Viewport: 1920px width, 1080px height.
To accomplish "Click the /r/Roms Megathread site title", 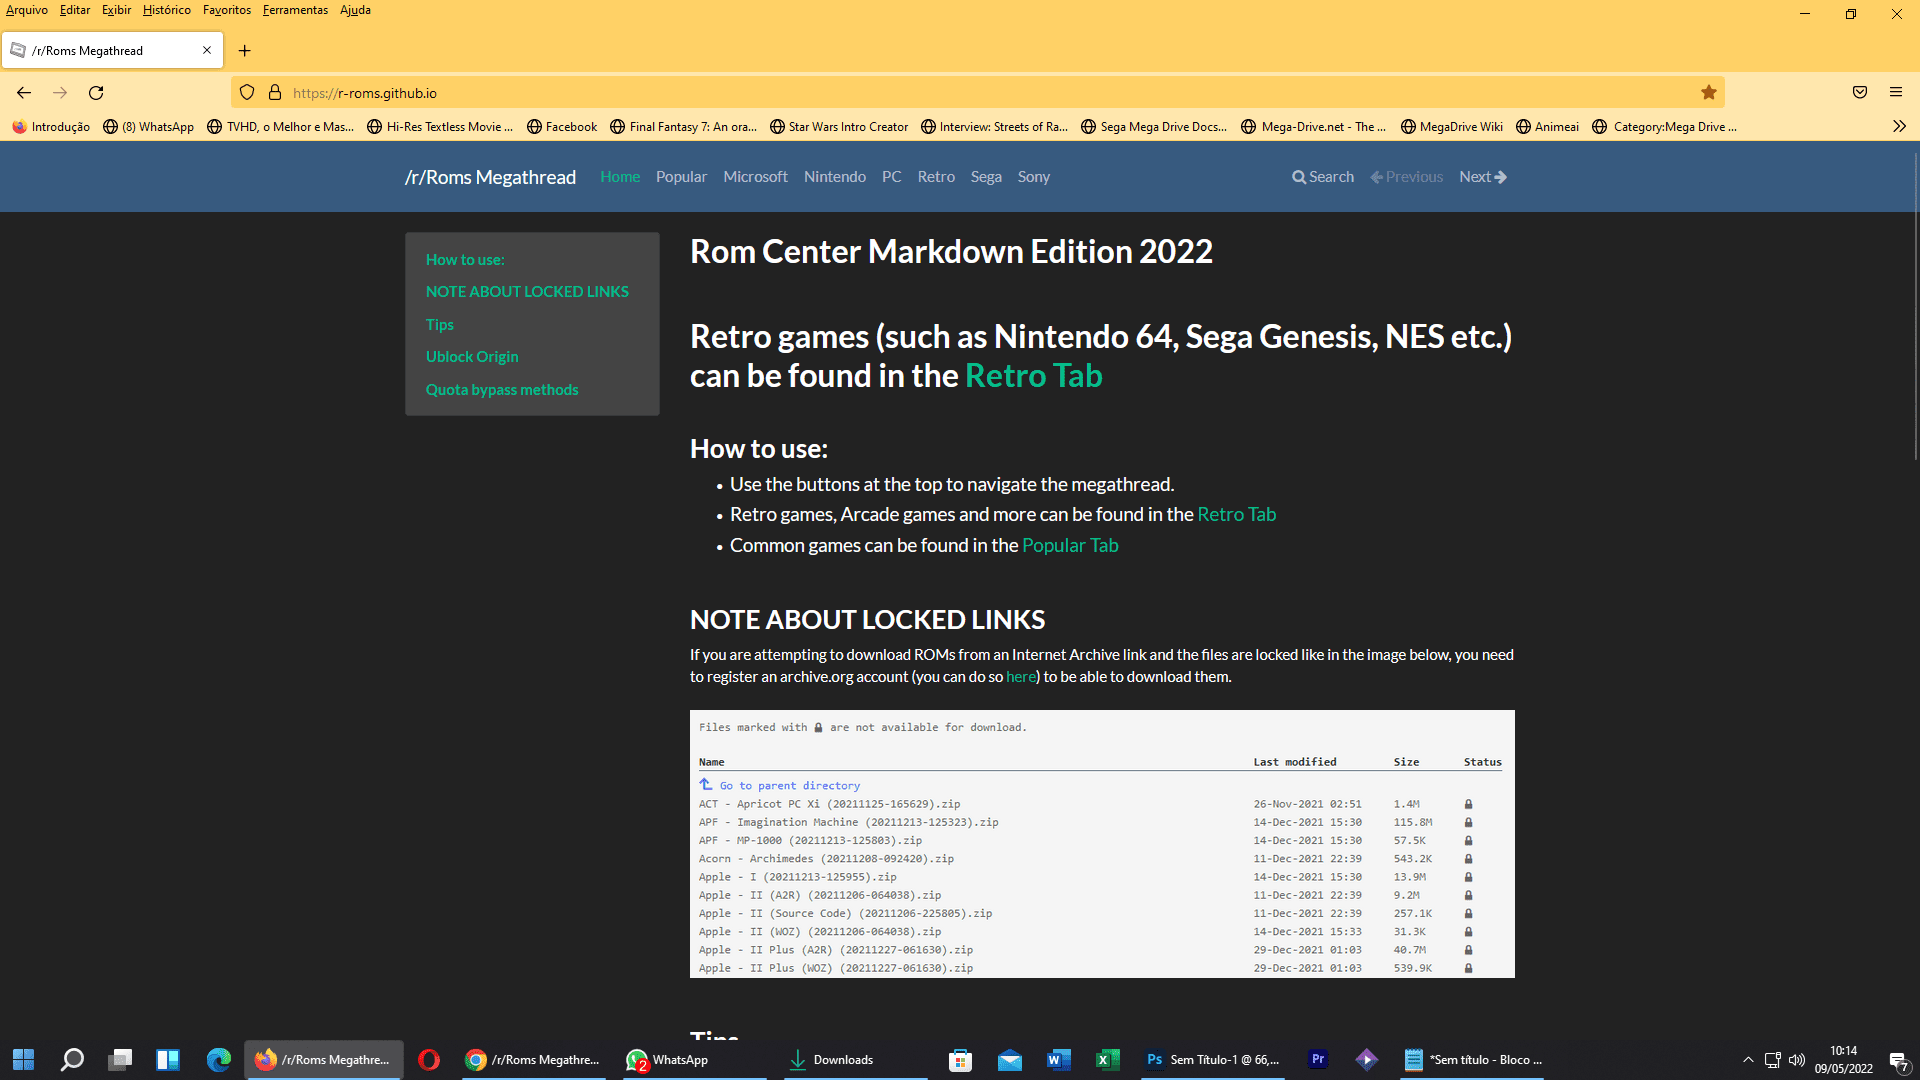I will (490, 177).
